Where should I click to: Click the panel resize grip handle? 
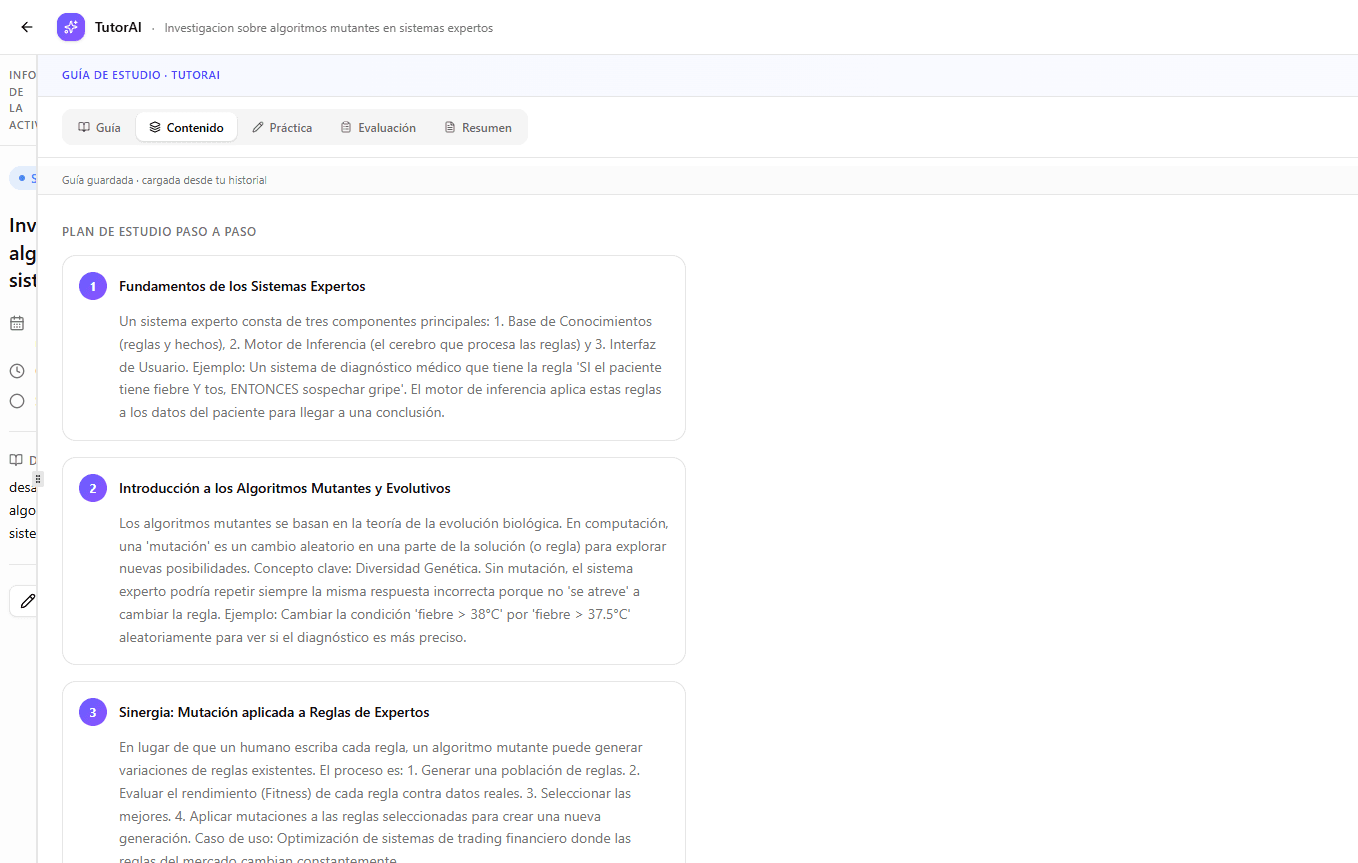(39, 479)
